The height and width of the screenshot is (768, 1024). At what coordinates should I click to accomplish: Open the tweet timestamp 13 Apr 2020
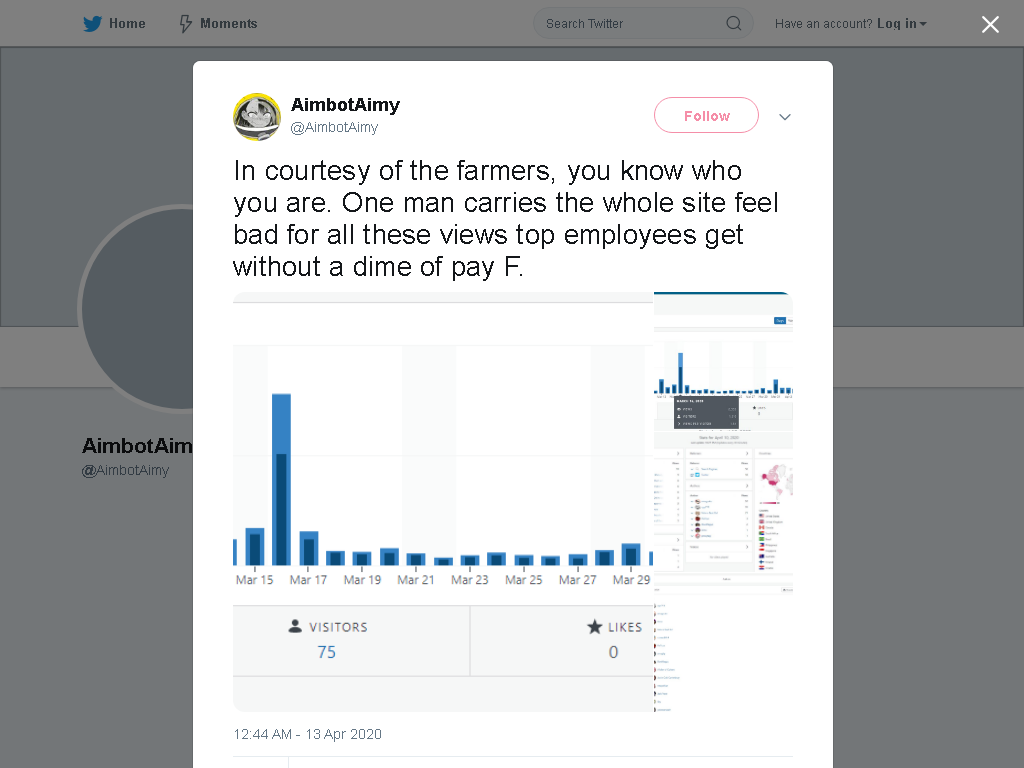[x=308, y=734]
